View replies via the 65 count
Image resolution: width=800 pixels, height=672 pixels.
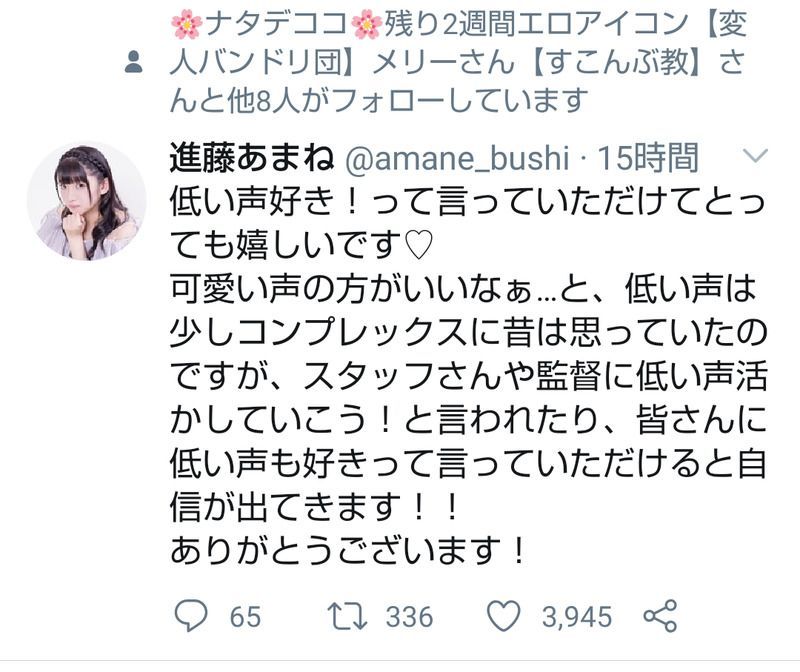tap(245, 616)
